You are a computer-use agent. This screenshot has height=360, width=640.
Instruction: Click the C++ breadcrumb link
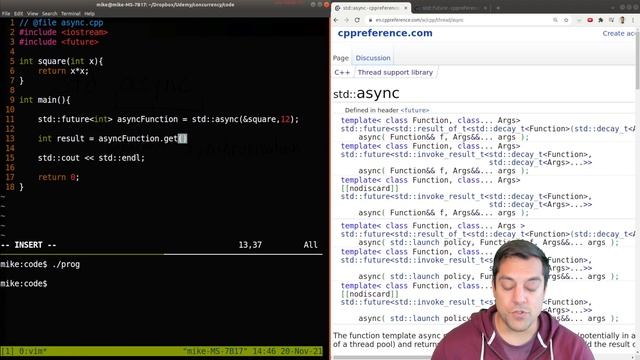tap(342, 72)
